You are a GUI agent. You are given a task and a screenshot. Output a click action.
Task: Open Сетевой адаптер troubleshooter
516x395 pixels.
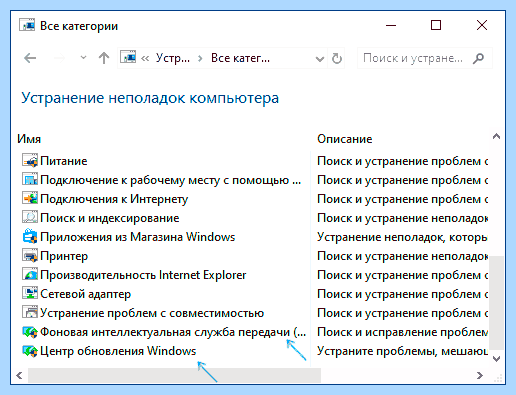tap(86, 294)
